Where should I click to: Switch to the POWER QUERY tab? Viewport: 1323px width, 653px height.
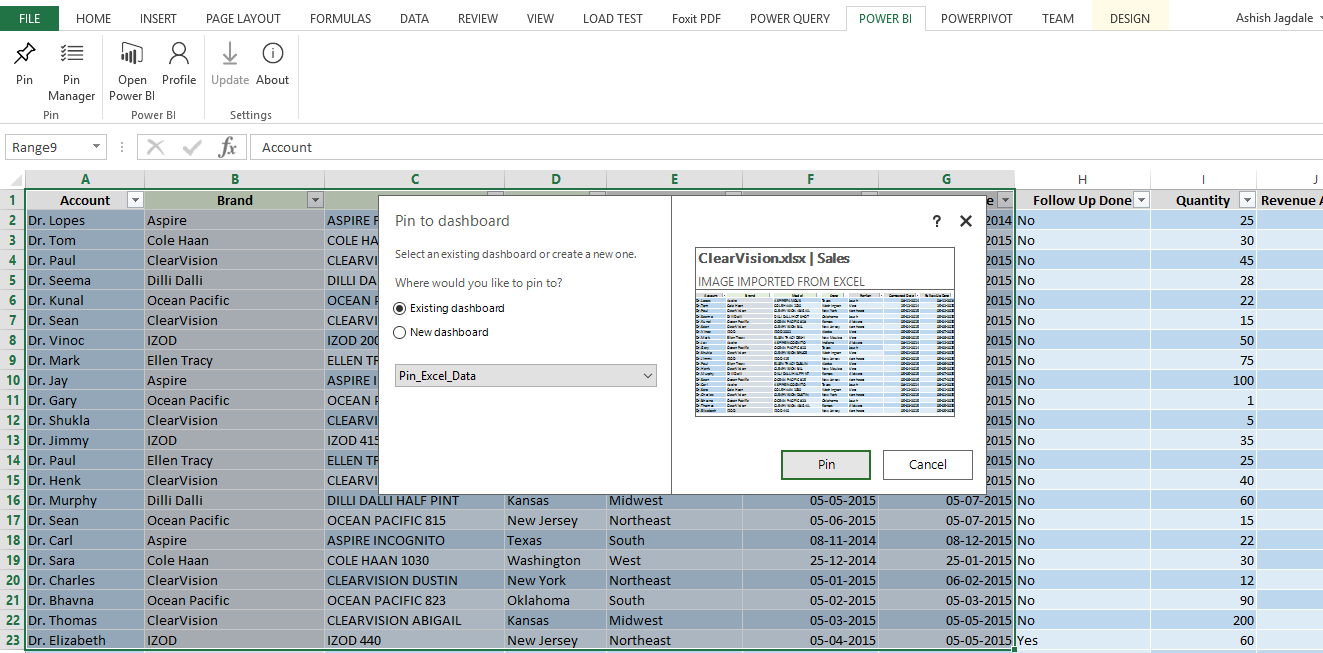pyautogui.click(x=789, y=18)
